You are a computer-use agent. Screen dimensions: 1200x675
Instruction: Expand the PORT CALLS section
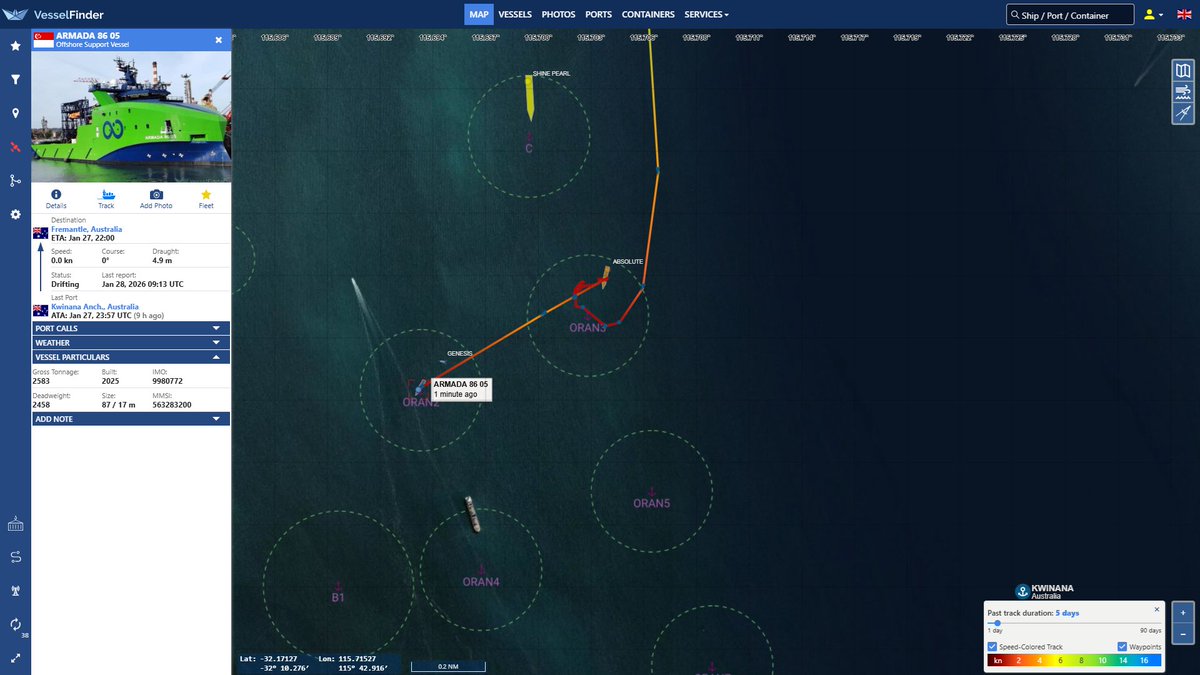point(131,328)
